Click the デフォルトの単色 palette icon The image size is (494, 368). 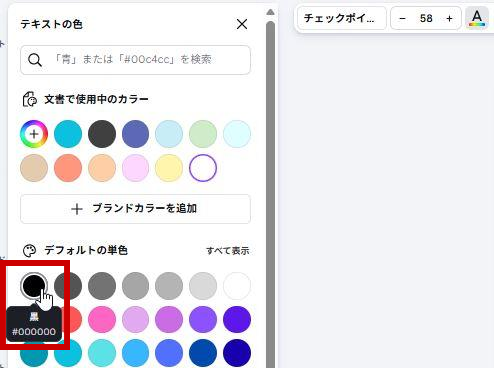pos(29,251)
